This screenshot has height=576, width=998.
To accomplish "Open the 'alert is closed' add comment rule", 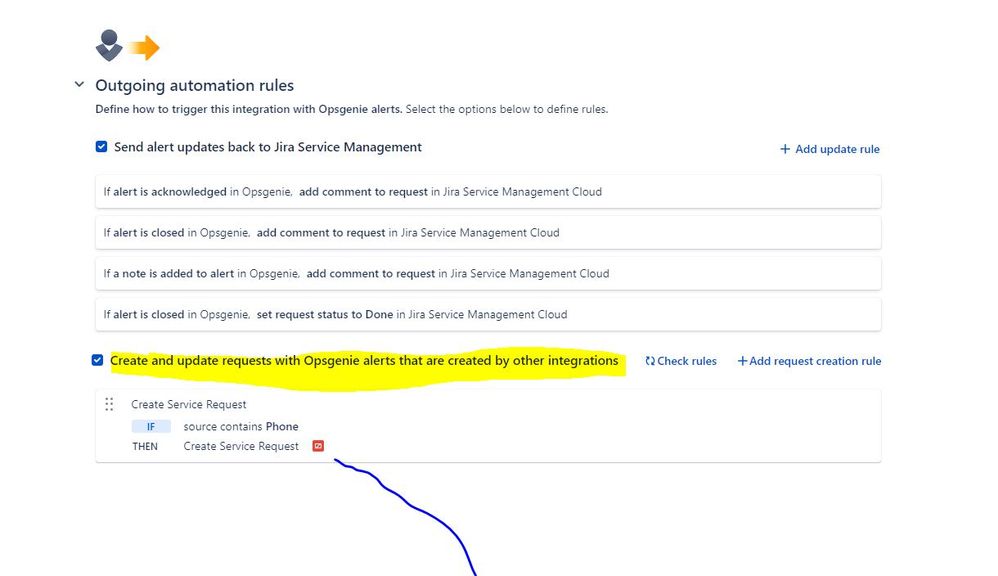I will tap(488, 232).
